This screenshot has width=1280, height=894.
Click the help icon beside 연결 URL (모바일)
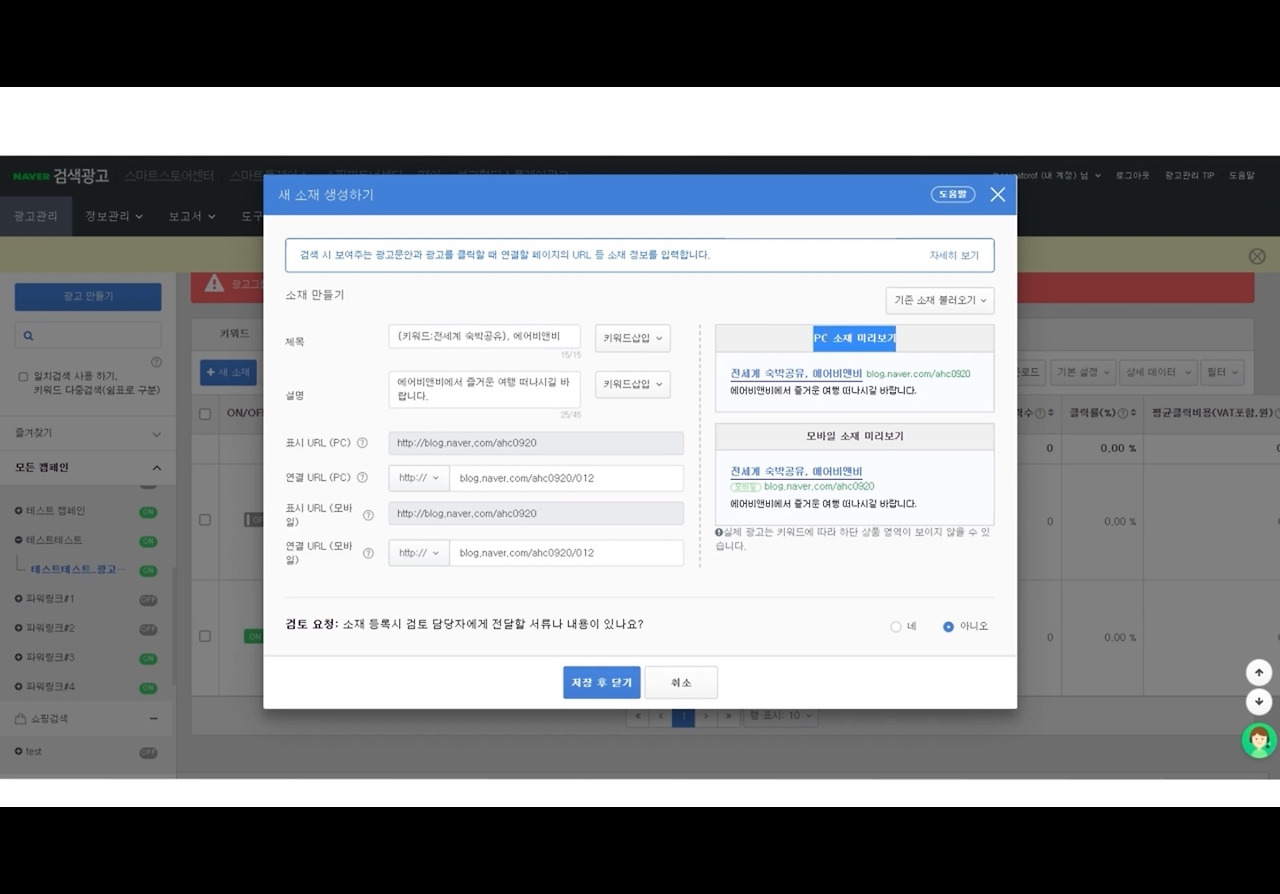click(368, 553)
